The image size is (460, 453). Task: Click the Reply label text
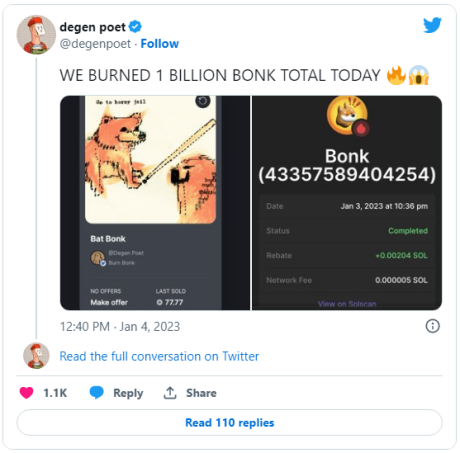coord(128,393)
